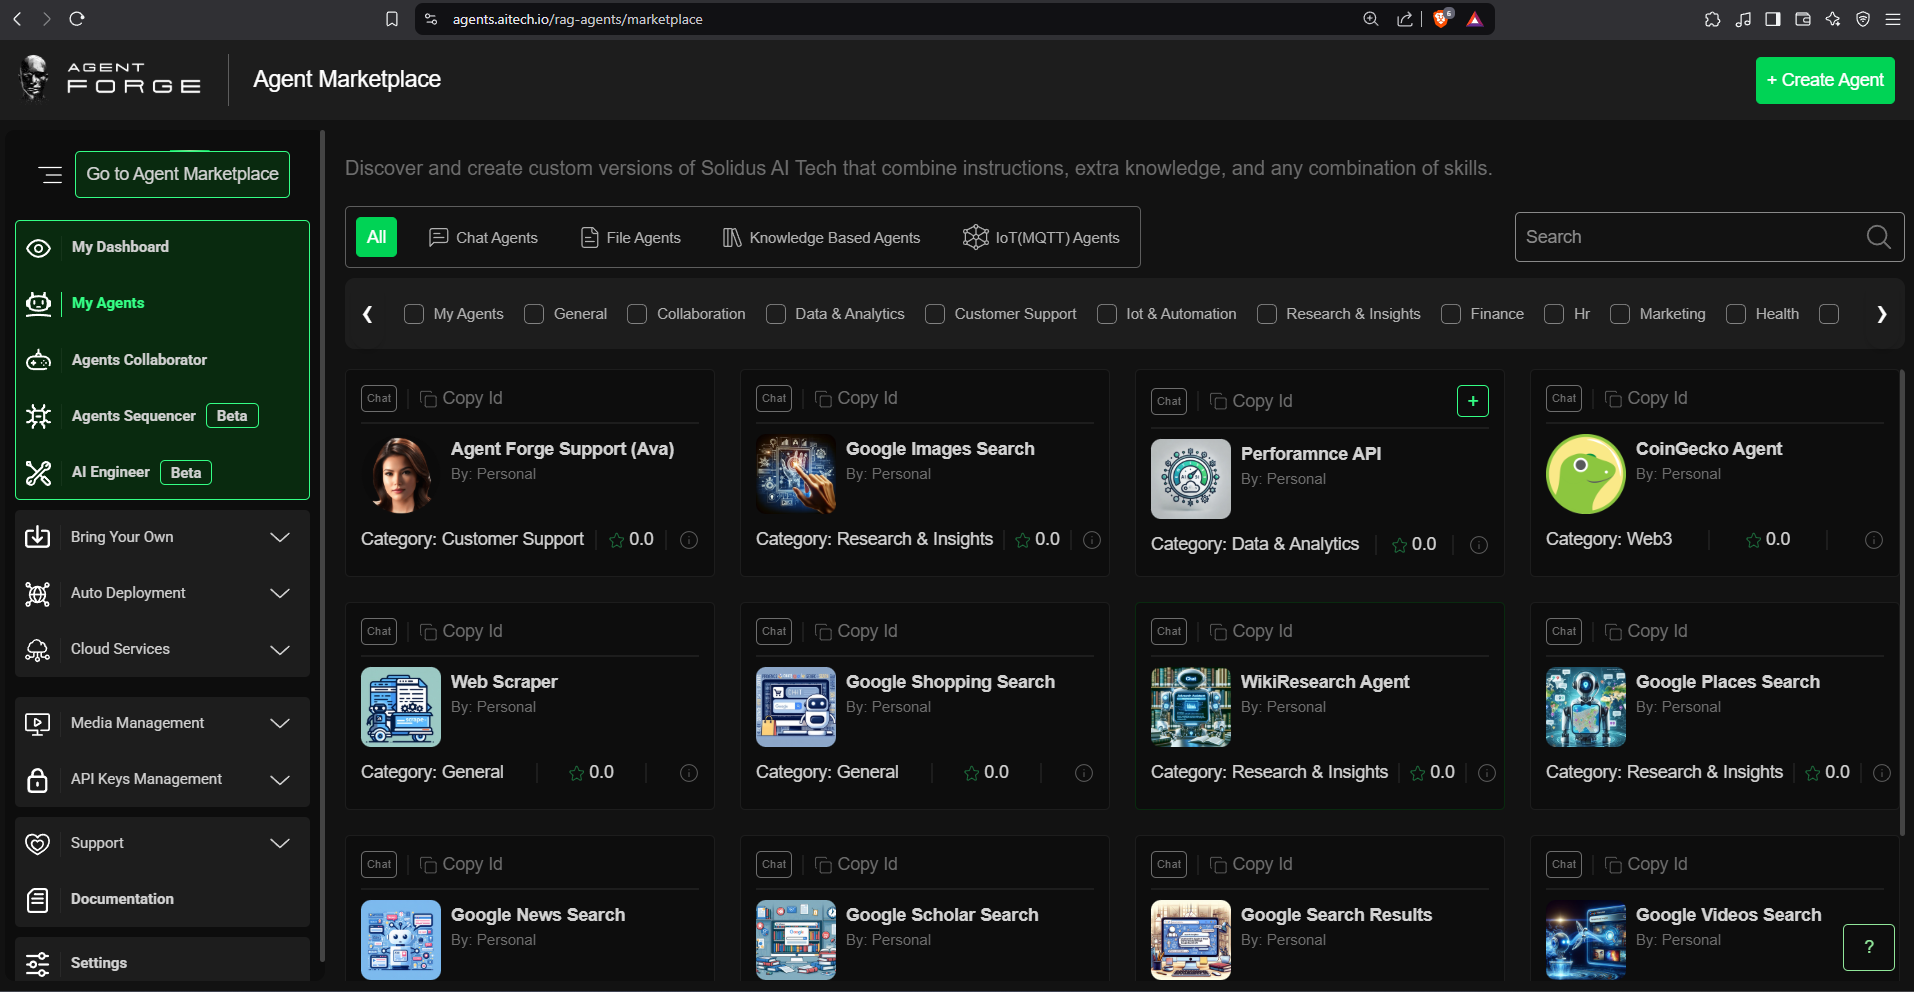This screenshot has height=992, width=1914.
Task: Reload the page in browser
Action: (x=77, y=19)
